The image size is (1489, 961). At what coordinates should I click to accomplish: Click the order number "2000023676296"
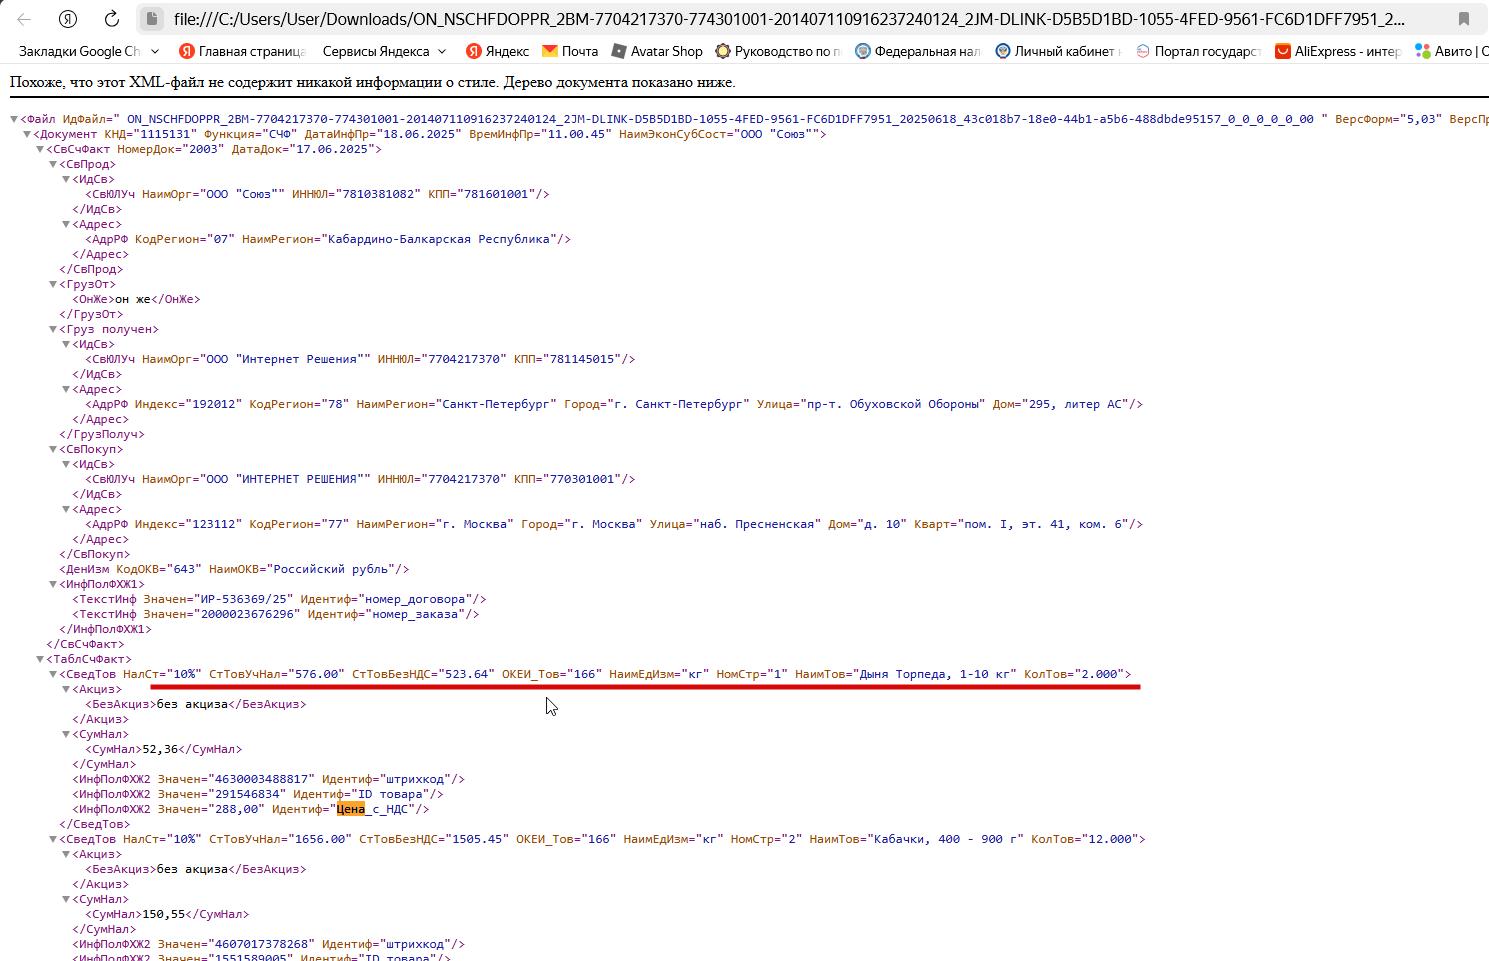point(246,614)
